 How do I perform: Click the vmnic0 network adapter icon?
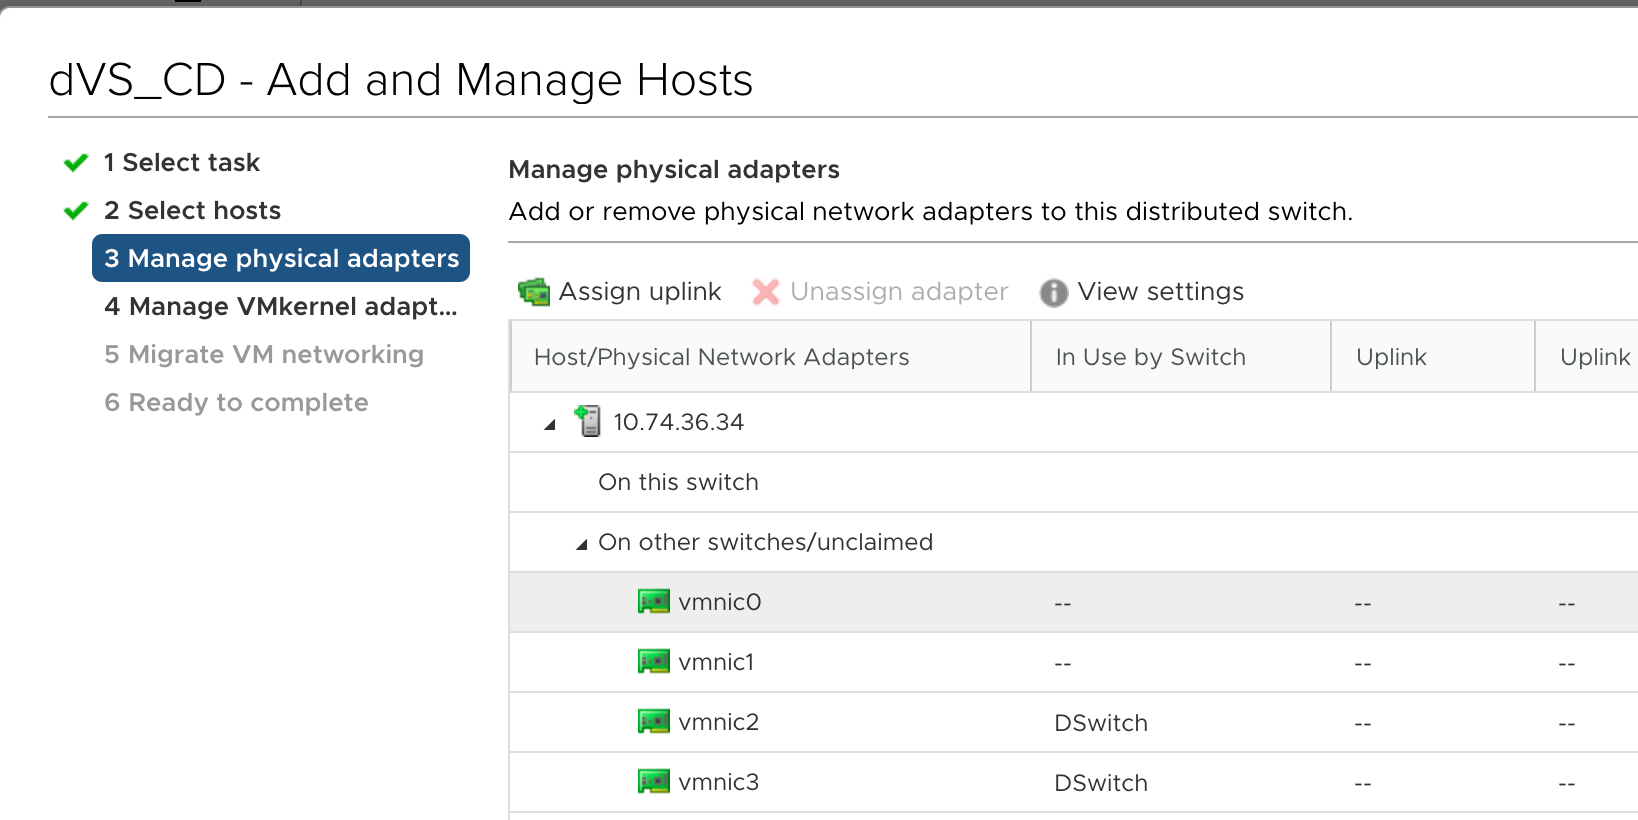point(654,602)
